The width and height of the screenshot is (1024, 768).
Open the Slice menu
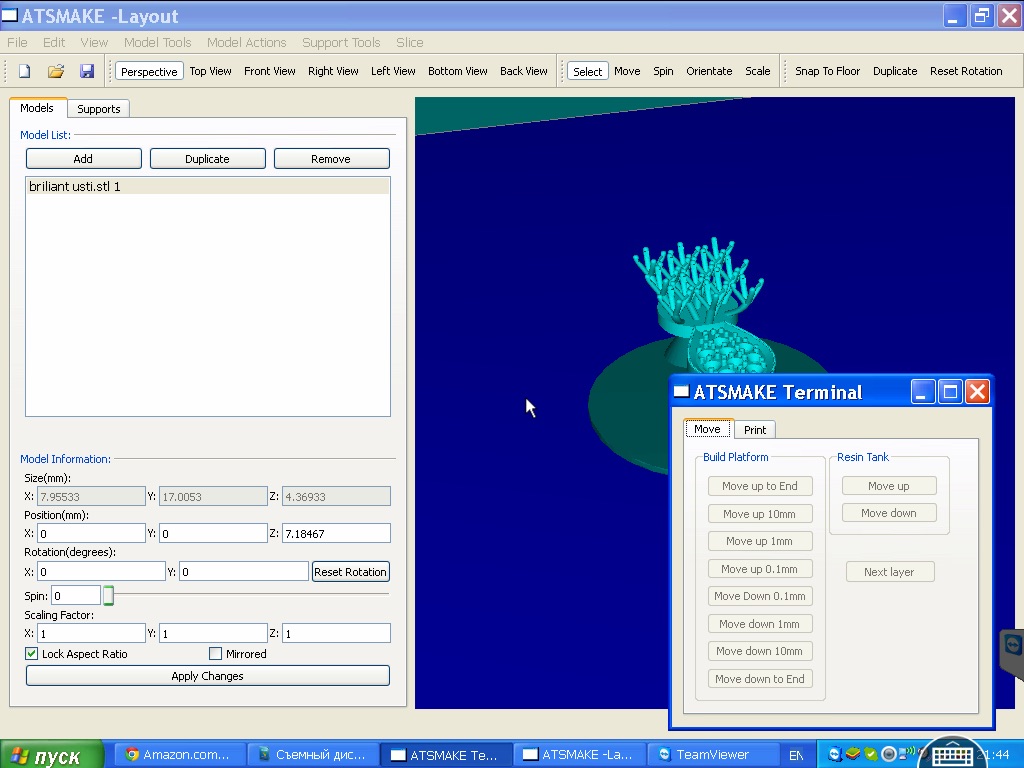(409, 42)
